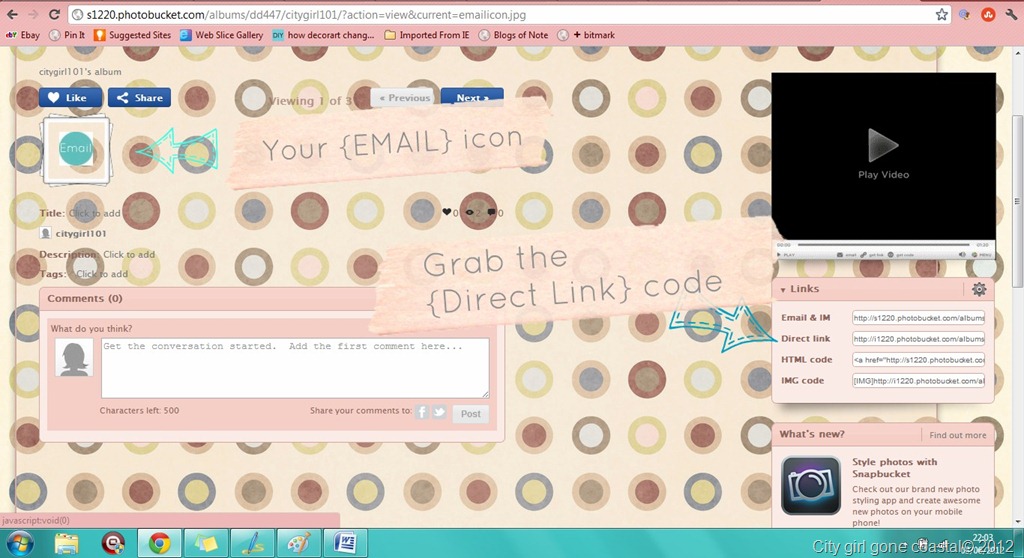Viewport: 1024px width, 558px height.
Task: Open Links settings gear icon
Action: [978, 289]
